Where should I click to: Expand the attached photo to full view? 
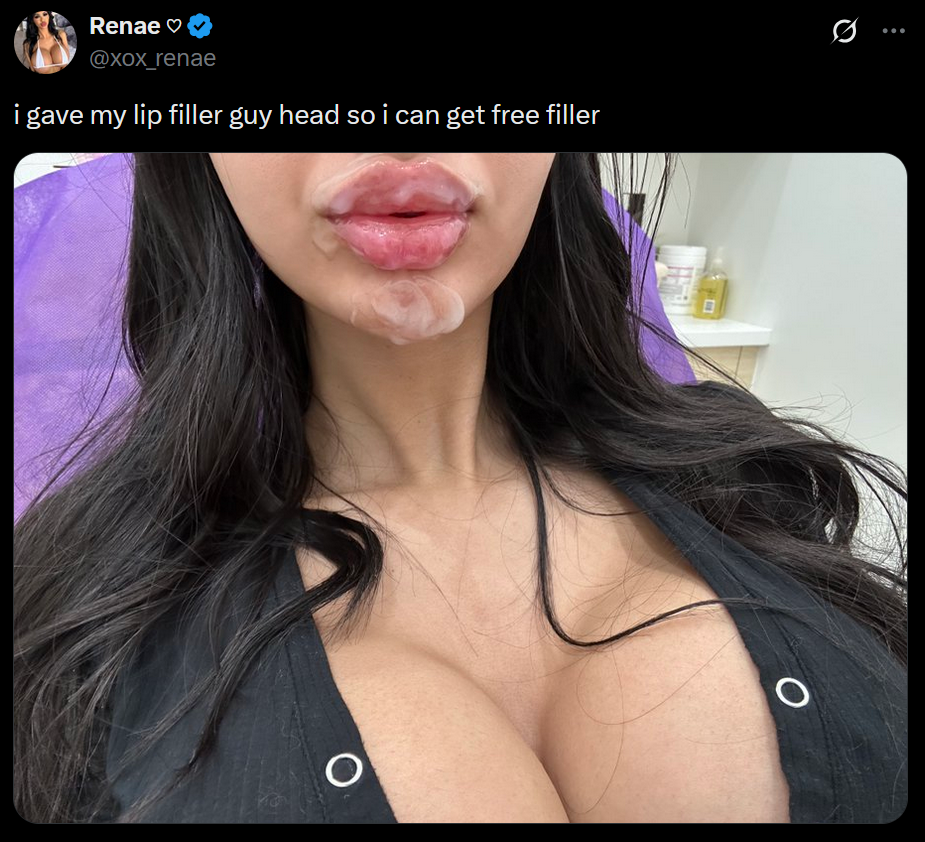tap(460, 488)
